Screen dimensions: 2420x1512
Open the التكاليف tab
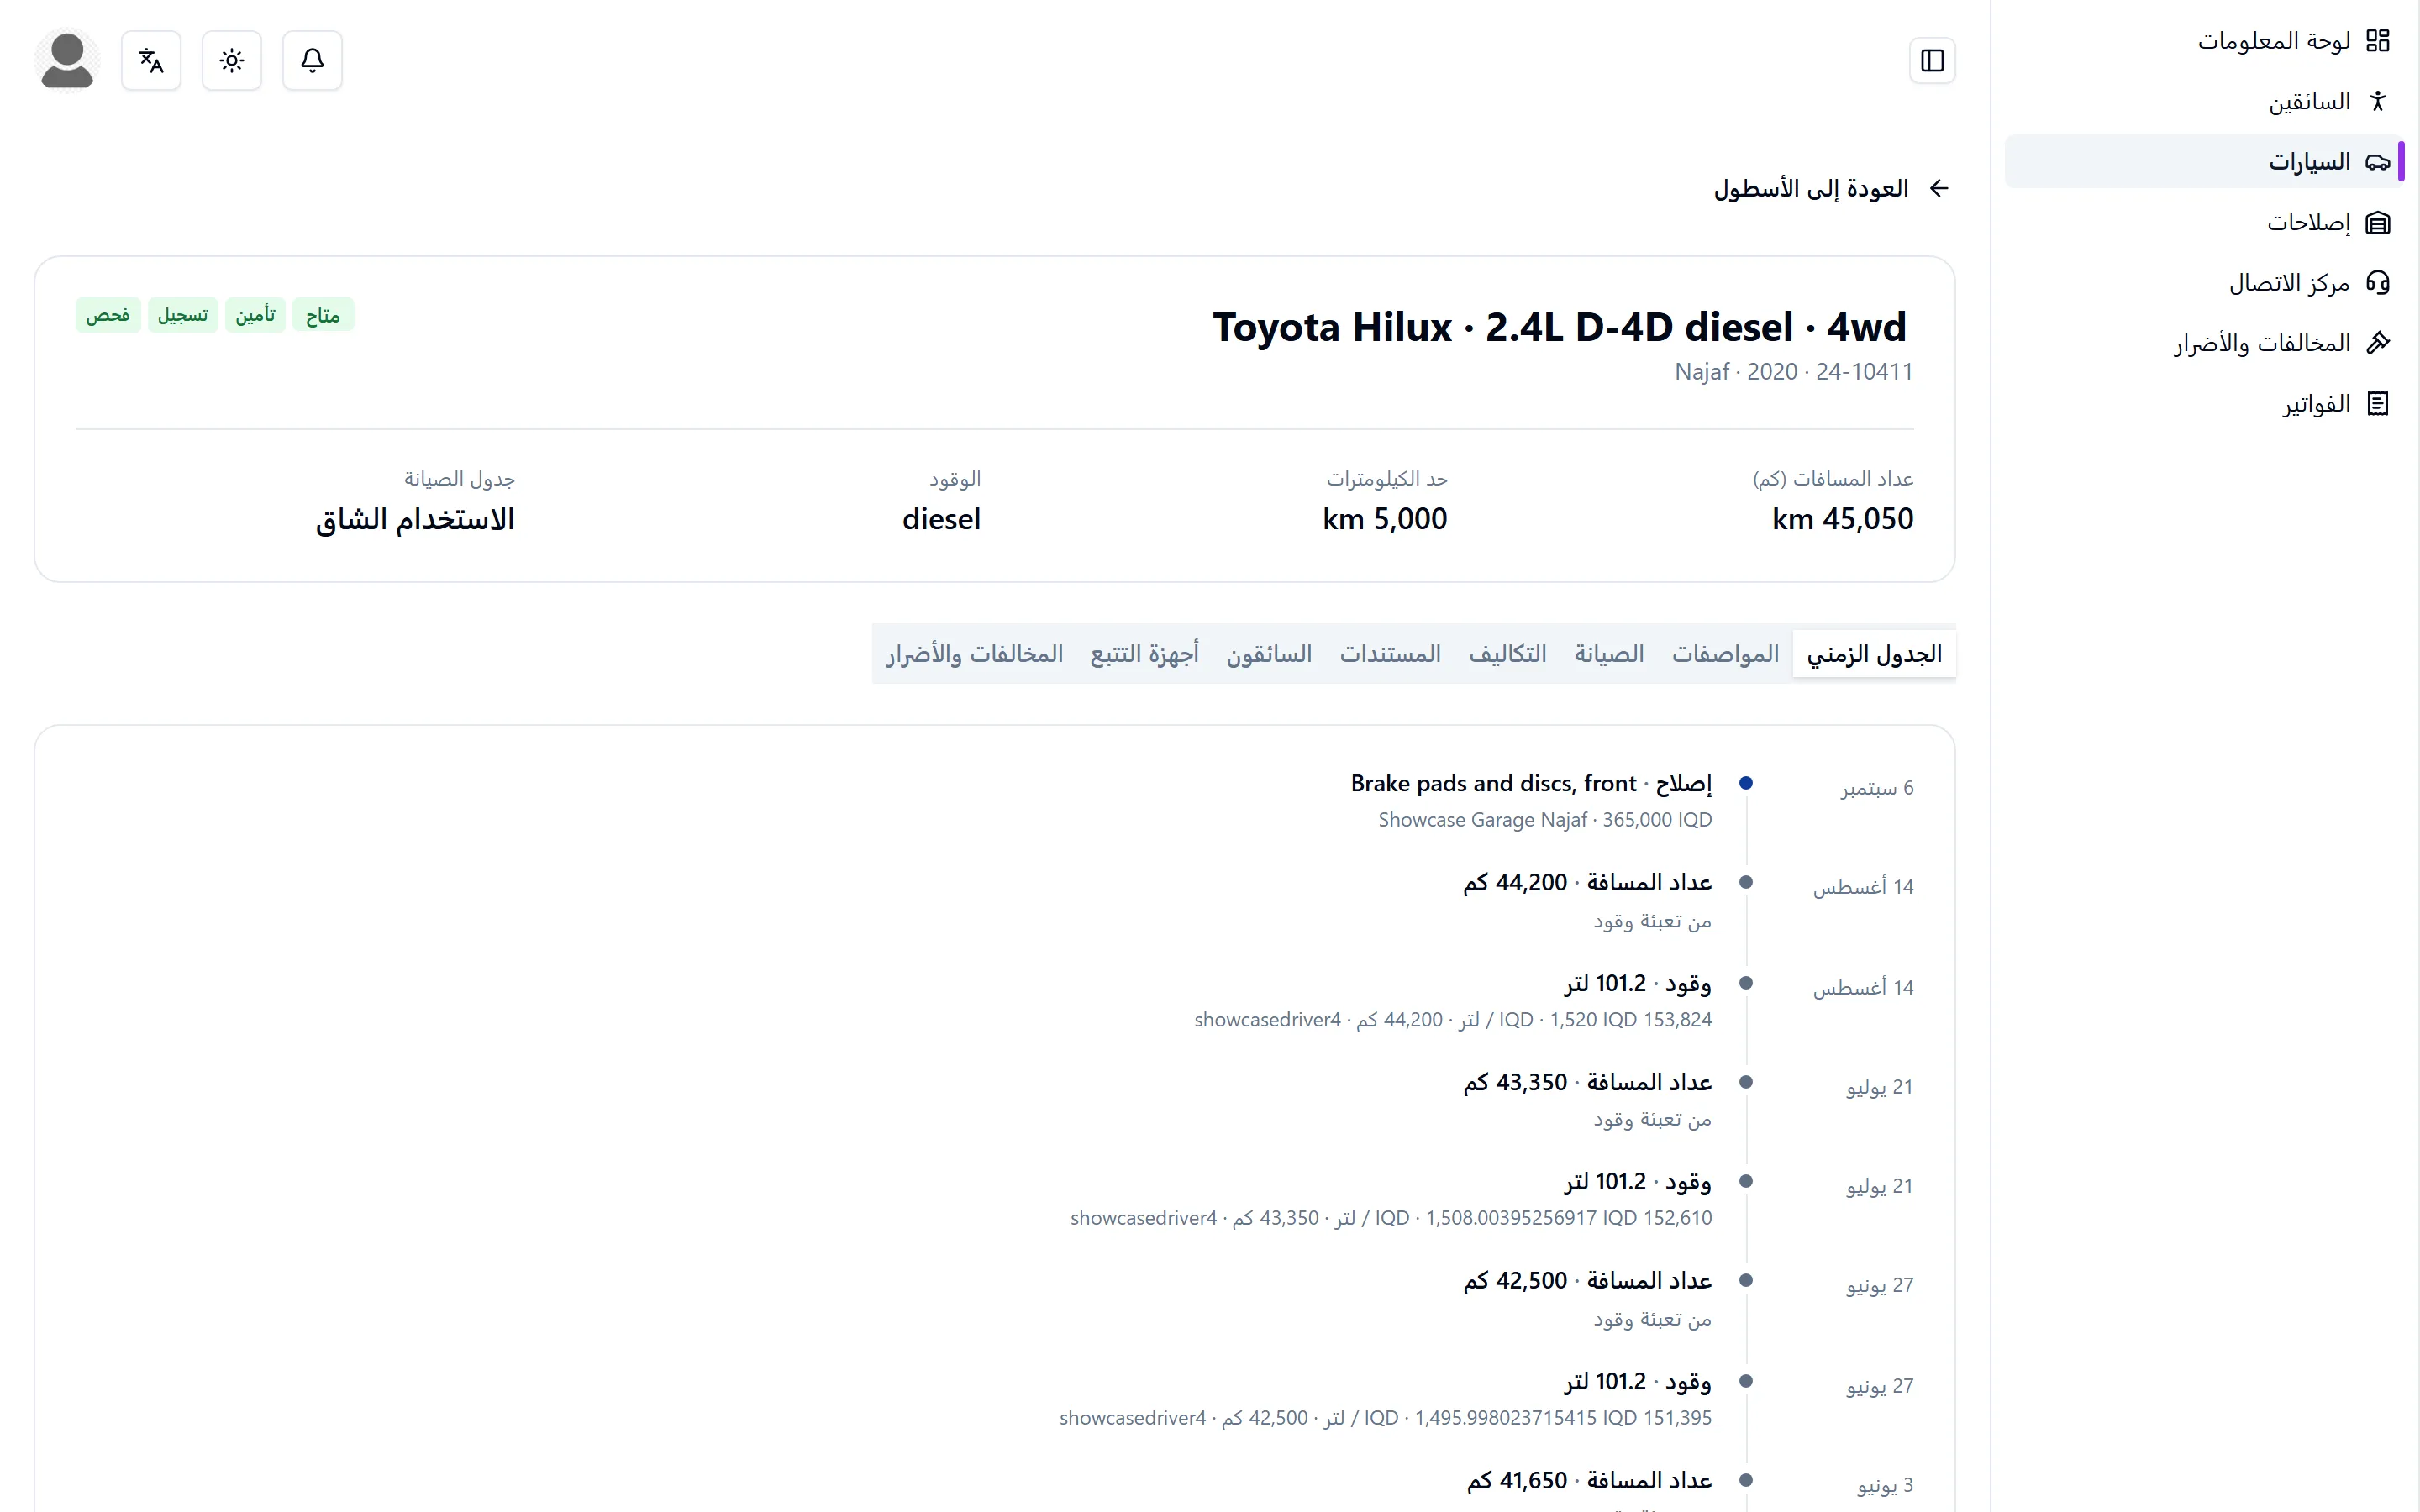[1507, 654]
